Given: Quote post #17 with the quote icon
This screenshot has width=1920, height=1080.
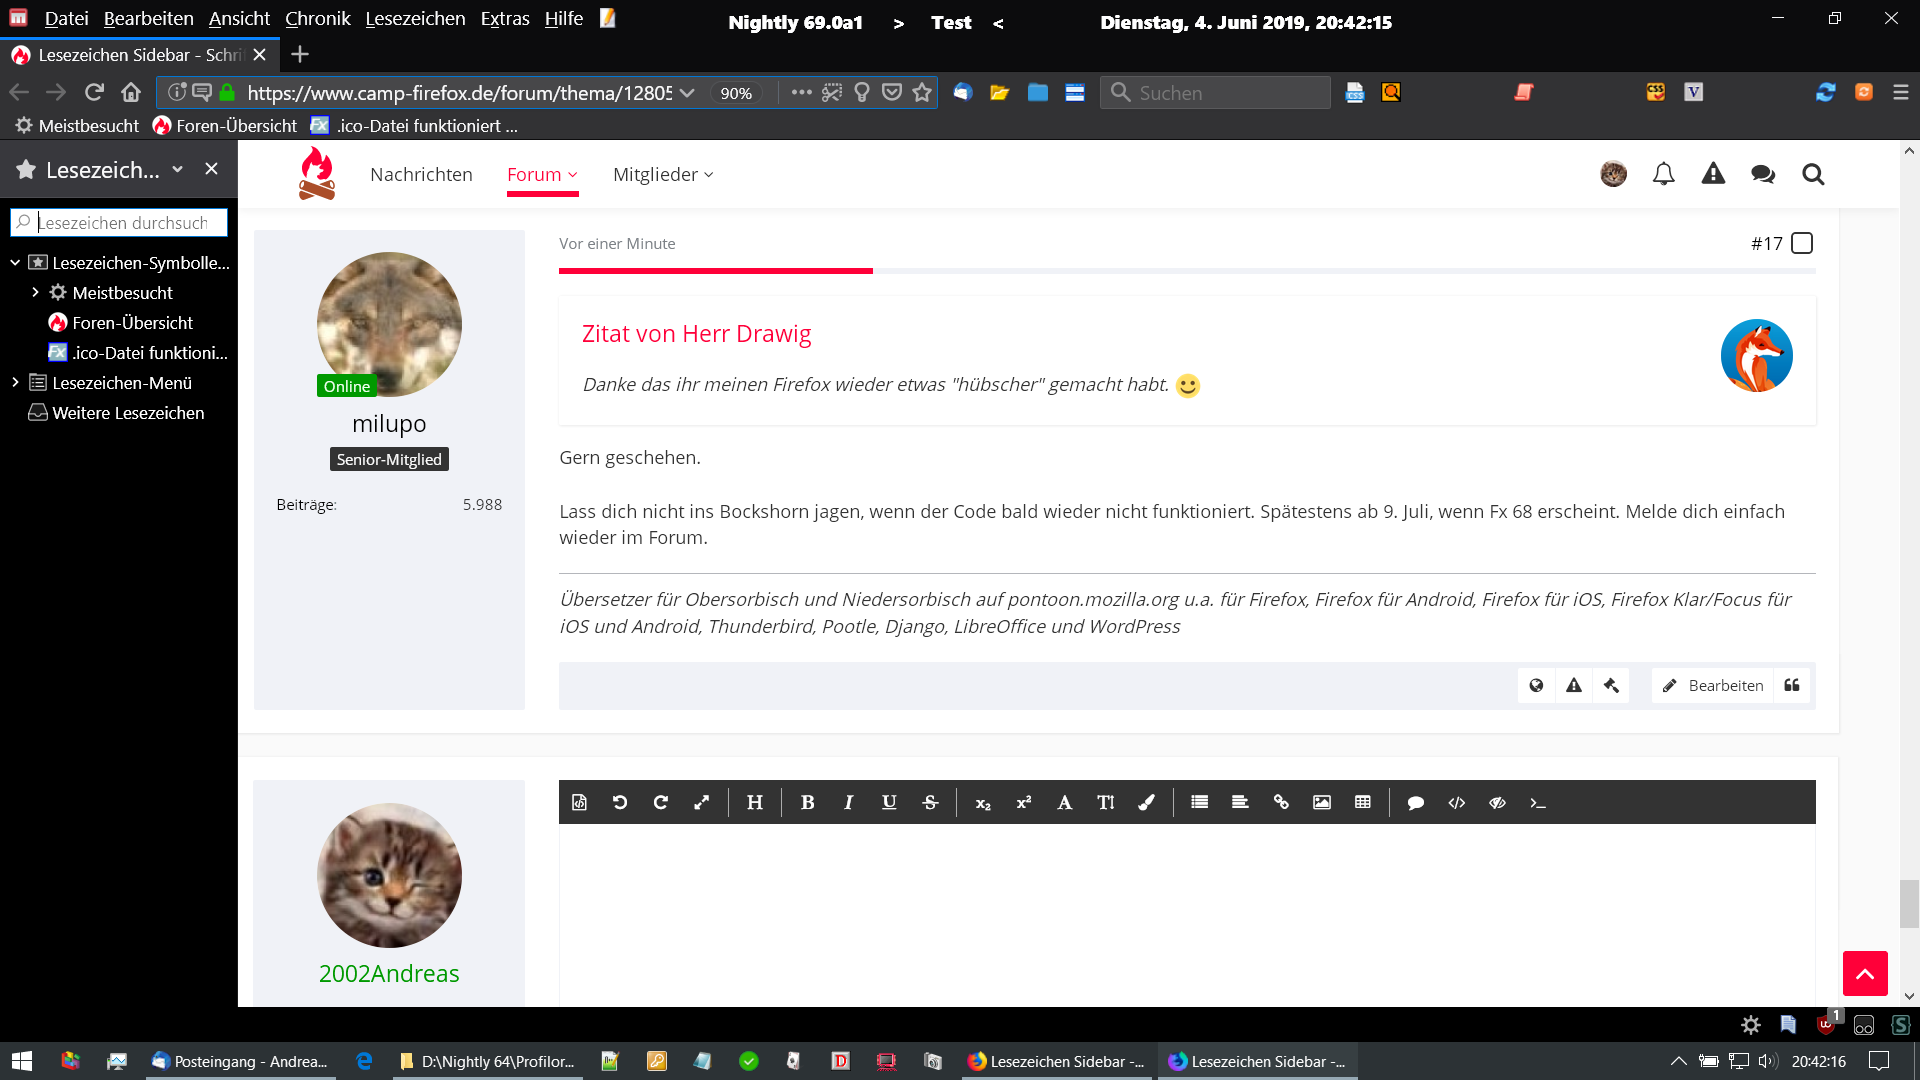Looking at the screenshot, I should click(x=1792, y=685).
